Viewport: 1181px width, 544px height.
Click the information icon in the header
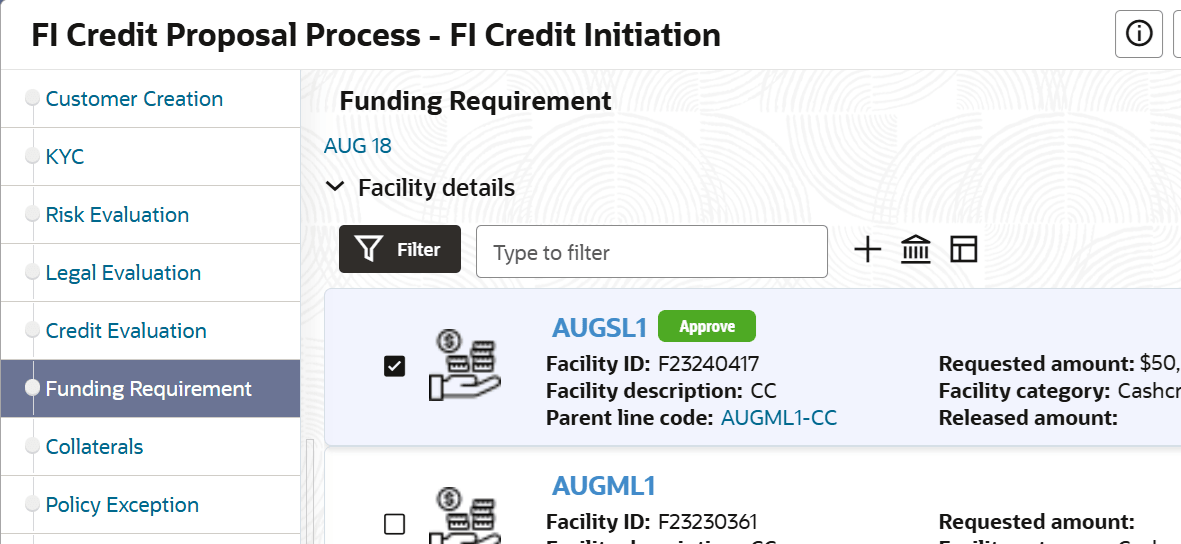pos(1138,34)
